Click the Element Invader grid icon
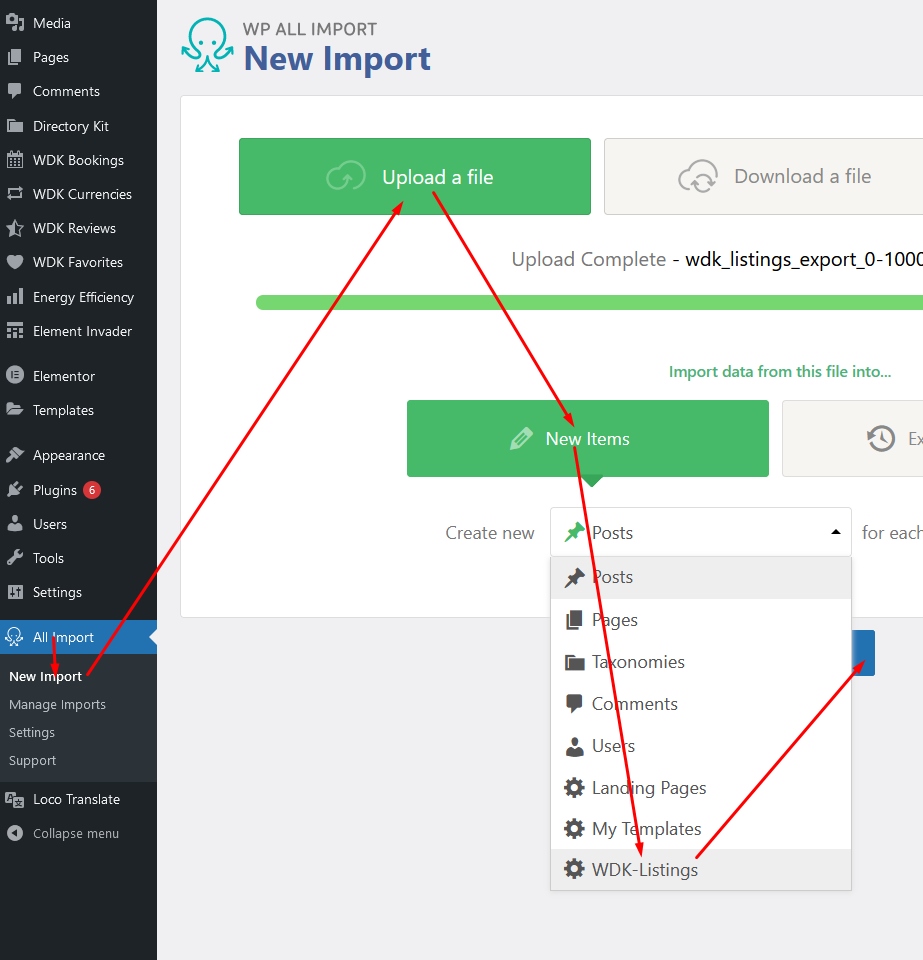Image resolution: width=923 pixels, height=960 pixels. (x=15, y=331)
